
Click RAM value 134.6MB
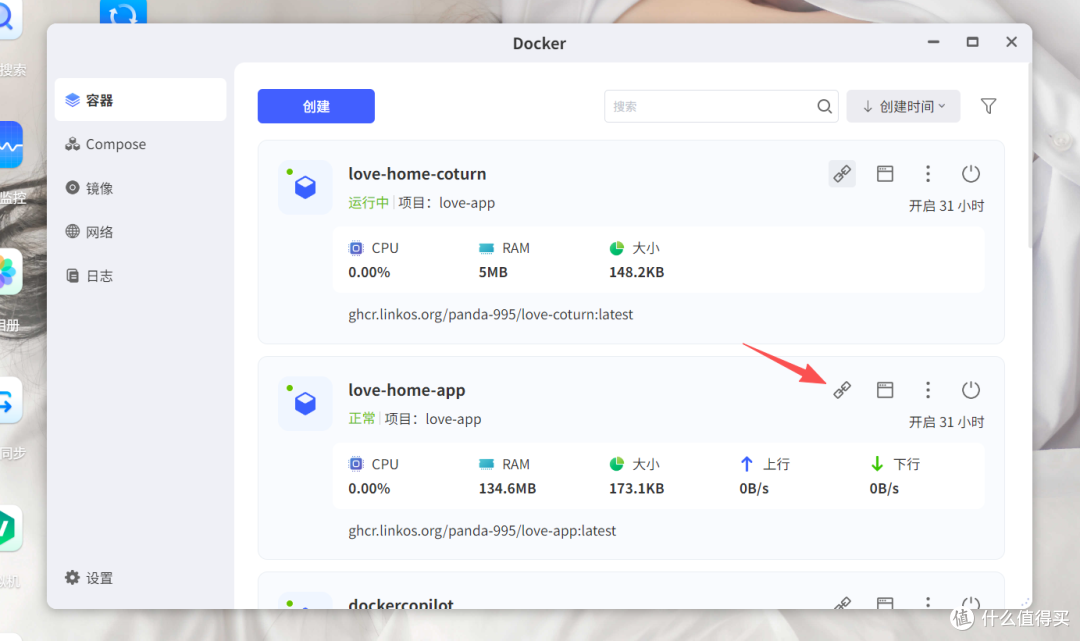pos(507,488)
